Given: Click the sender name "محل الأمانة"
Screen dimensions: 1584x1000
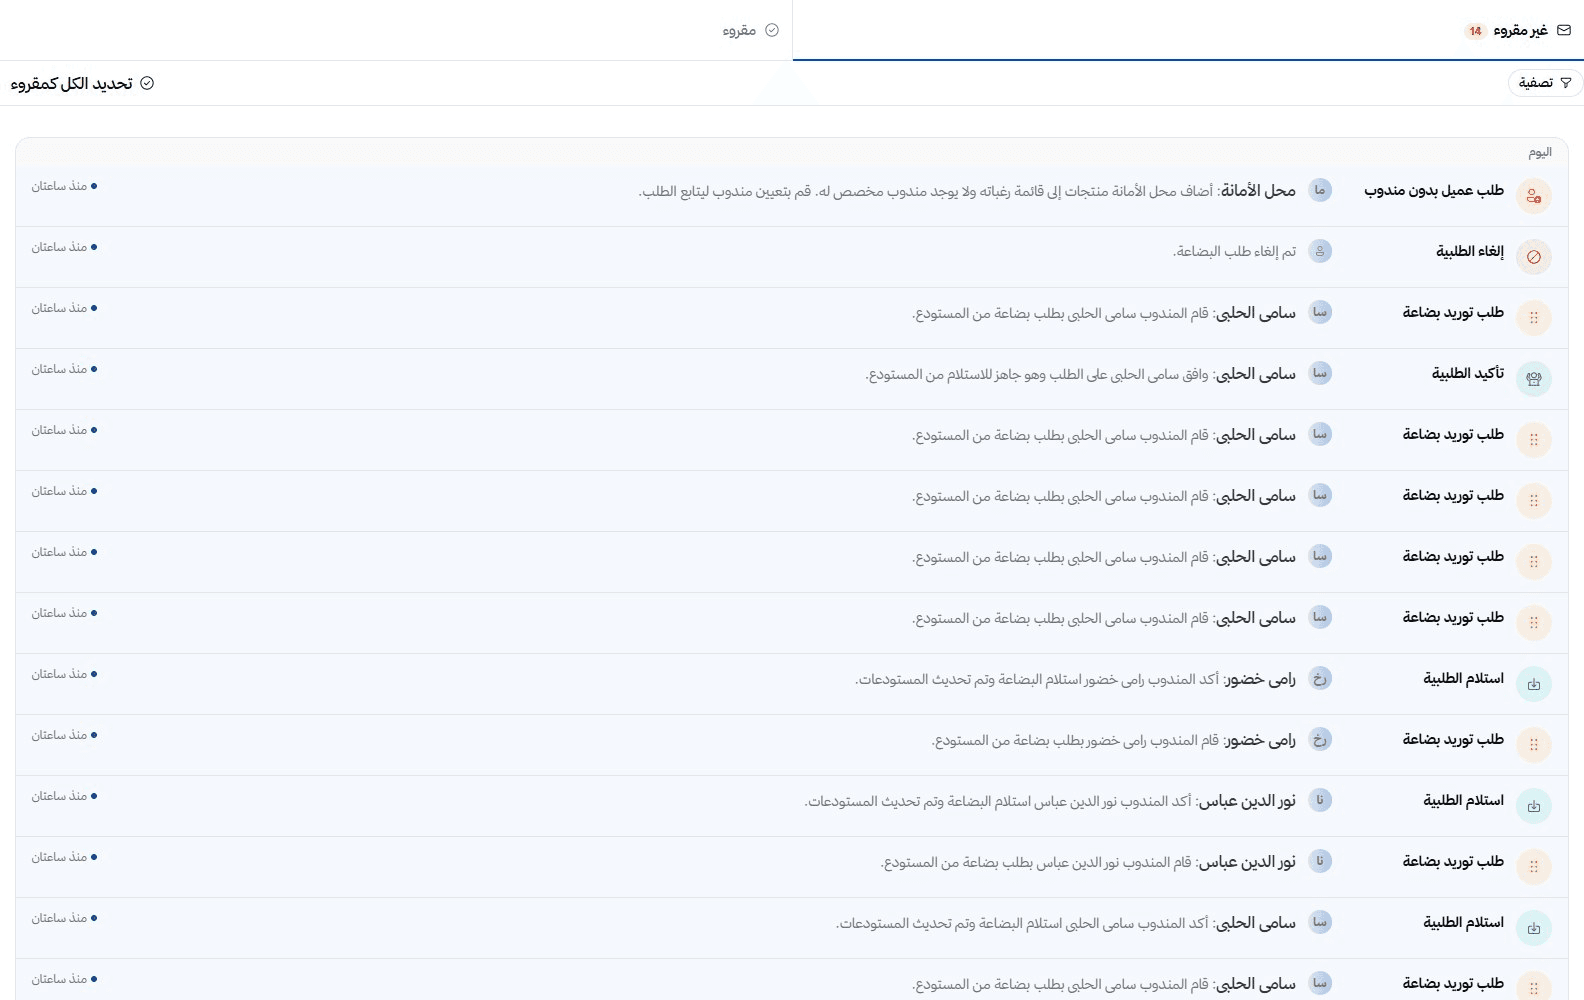Looking at the screenshot, I should [1258, 190].
